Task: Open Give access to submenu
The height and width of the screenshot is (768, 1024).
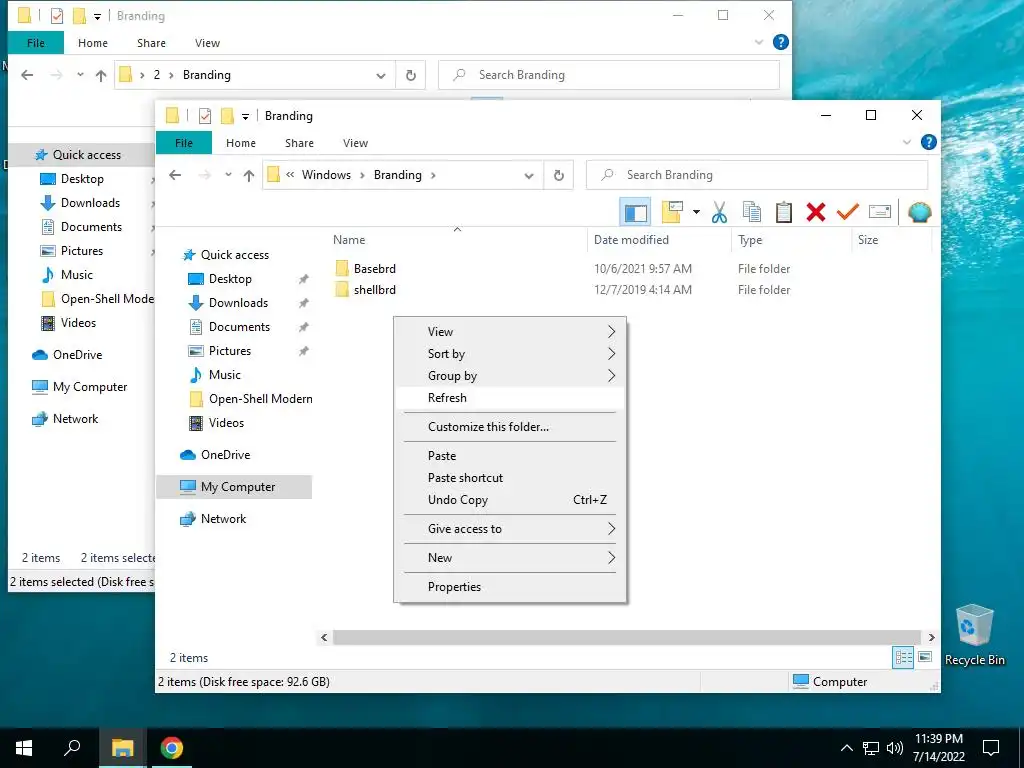Action: pyautogui.click(x=510, y=529)
